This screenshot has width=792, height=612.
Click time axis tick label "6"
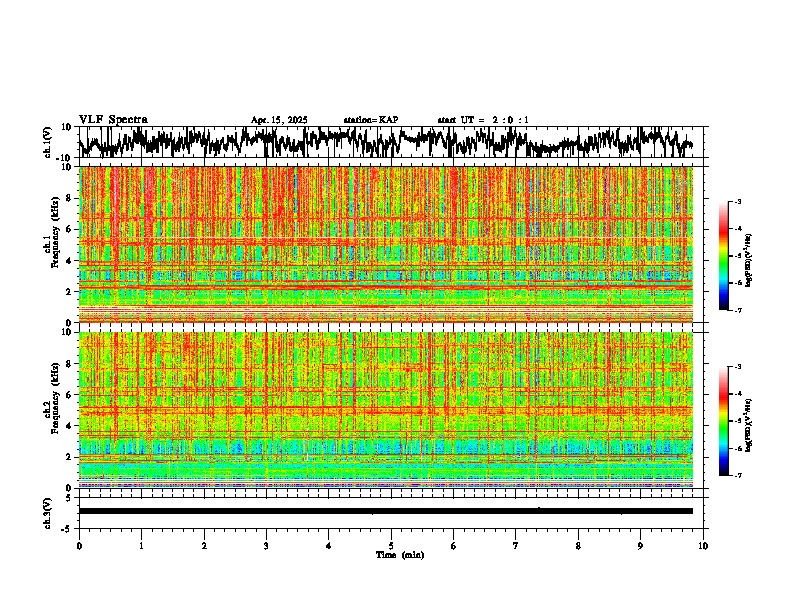(454, 546)
